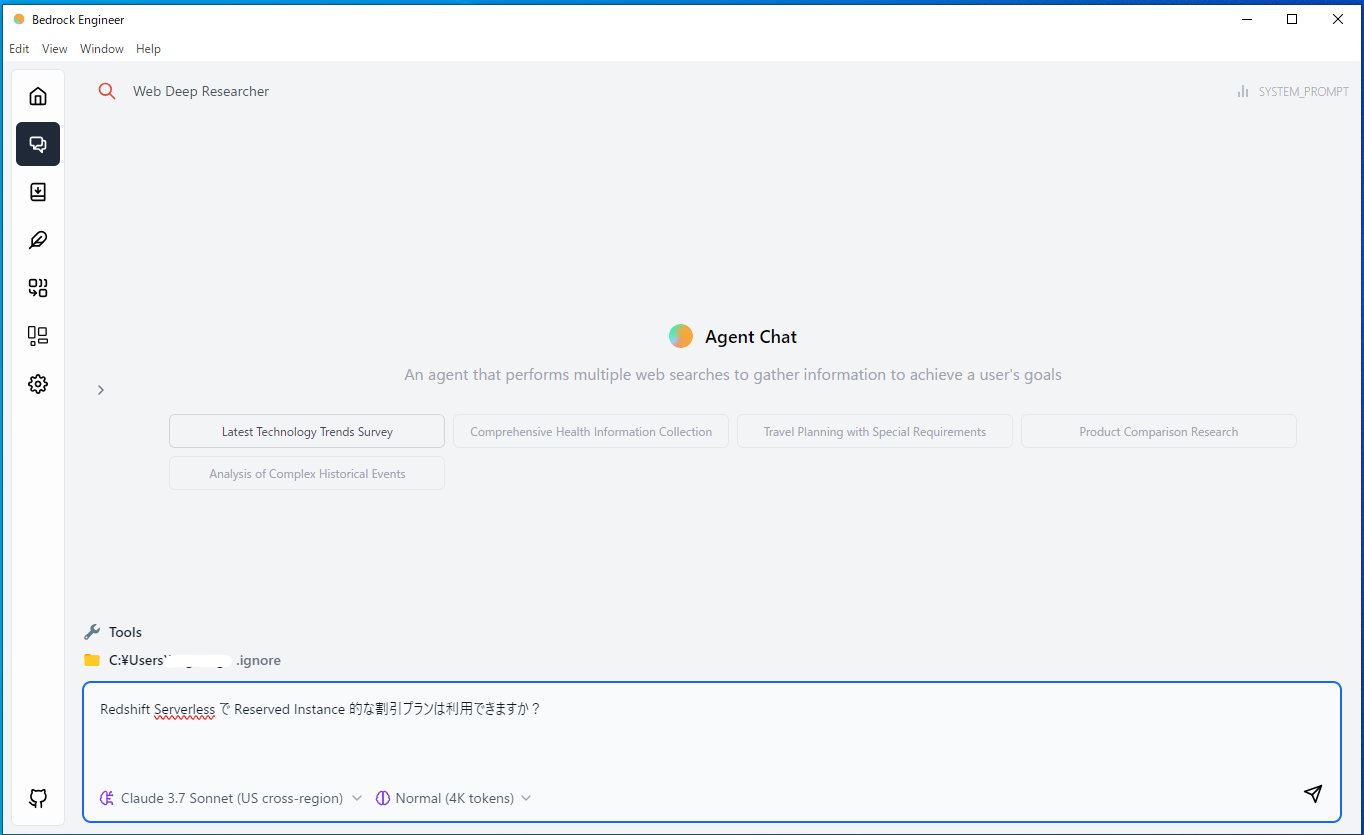This screenshot has height=835, width=1364.
Task: Choose Analysis of Complex Historical Events
Action: pos(307,473)
